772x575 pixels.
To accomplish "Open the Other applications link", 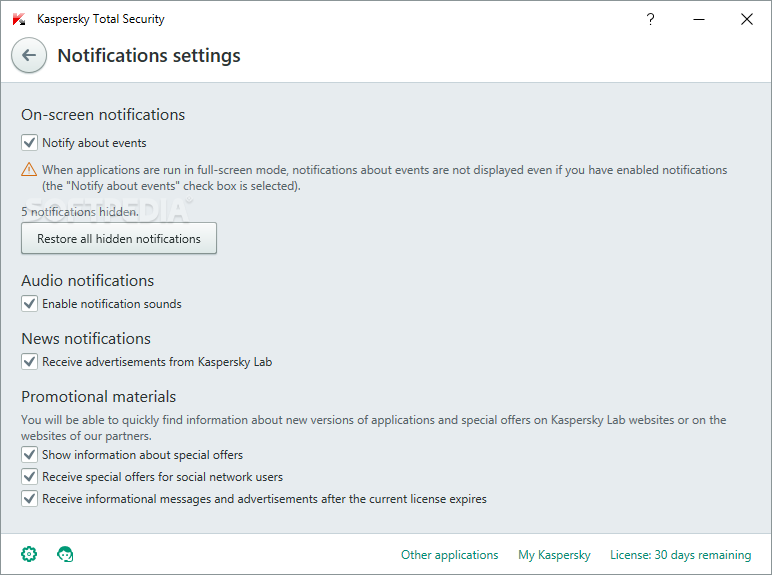I will click(x=450, y=555).
